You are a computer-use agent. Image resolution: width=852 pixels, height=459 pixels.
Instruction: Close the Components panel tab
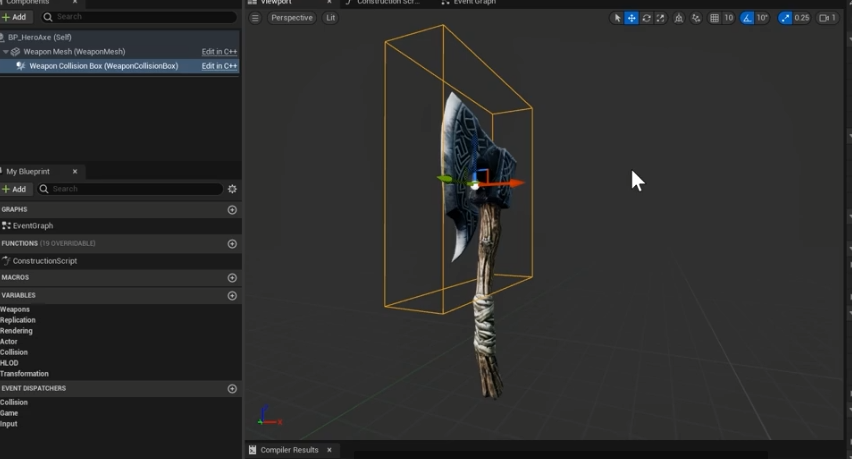click(x=75, y=2)
